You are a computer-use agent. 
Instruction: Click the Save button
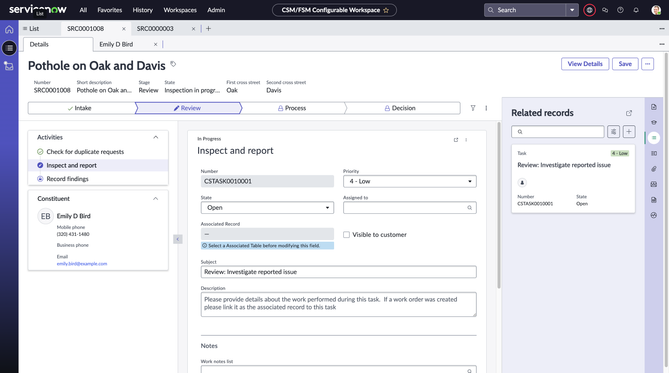click(x=625, y=64)
